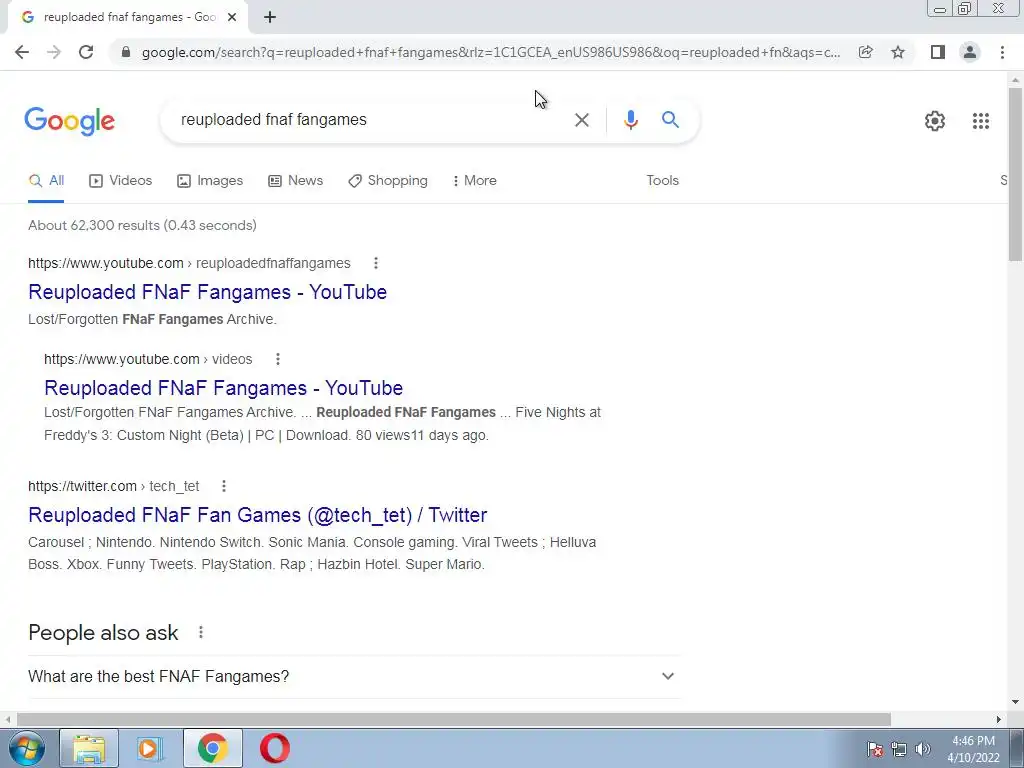Click the volume speaker tray icon
Image resolution: width=1024 pixels, height=768 pixels.
(923, 749)
